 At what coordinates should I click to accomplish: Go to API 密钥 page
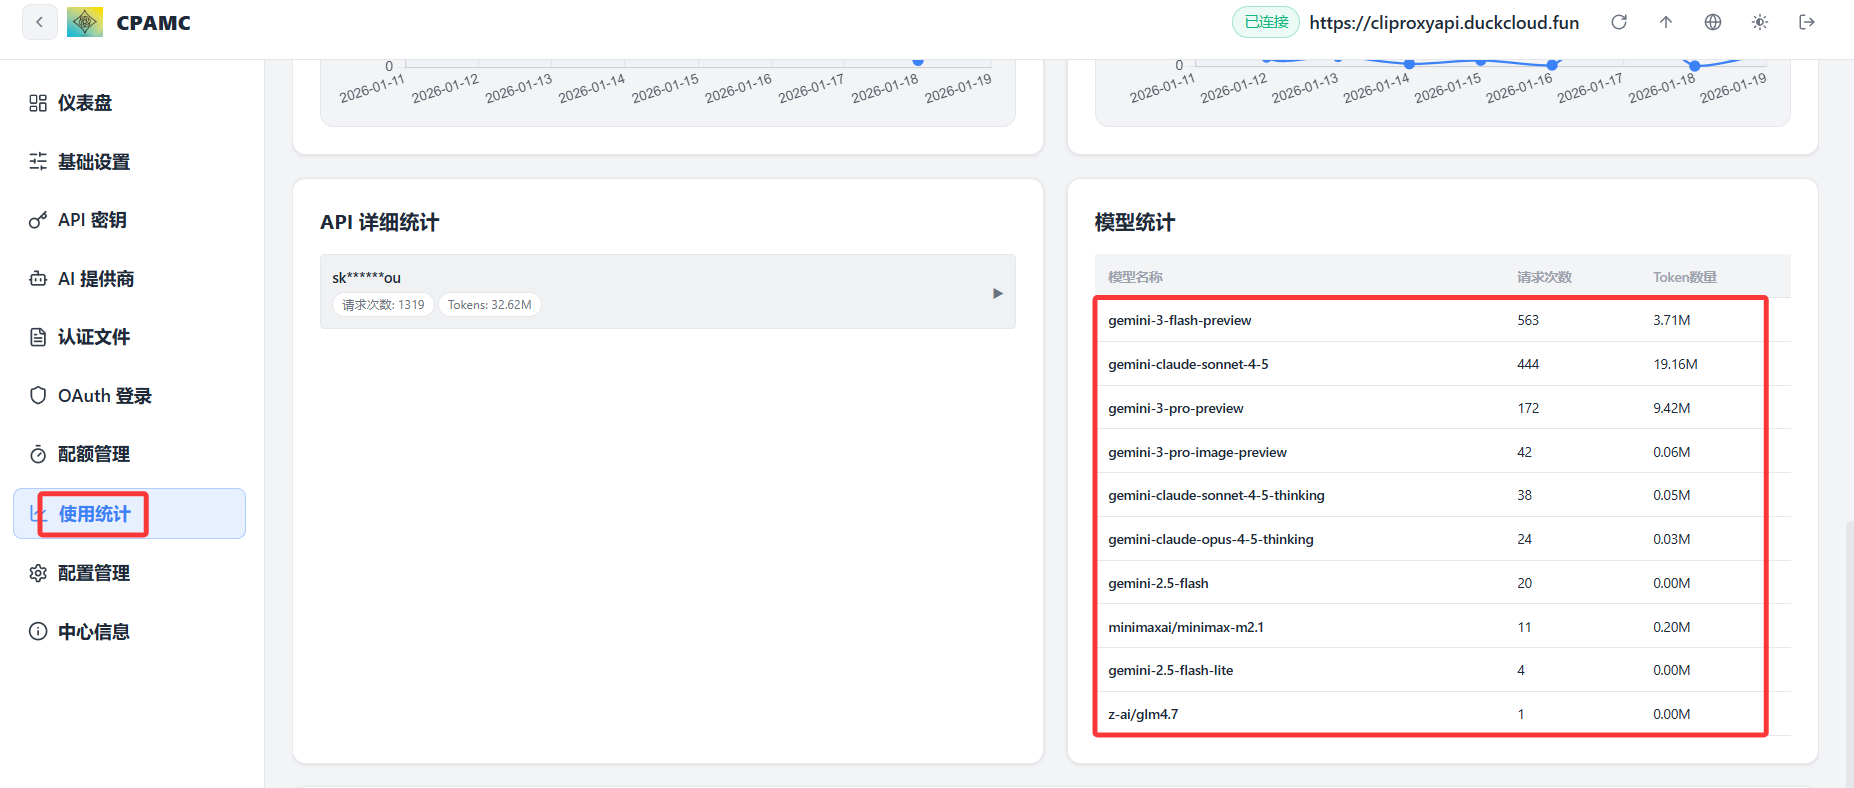coord(129,220)
